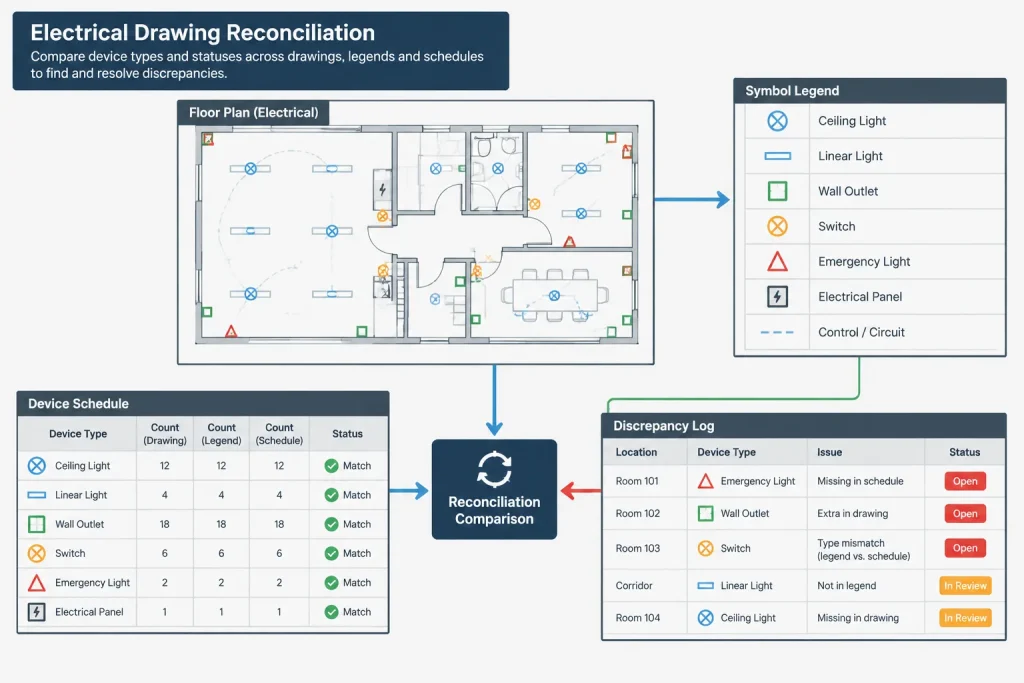Click the green checkmark in the Wall Outlet schedule row
The image size is (1024, 683).
[x=332, y=524]
